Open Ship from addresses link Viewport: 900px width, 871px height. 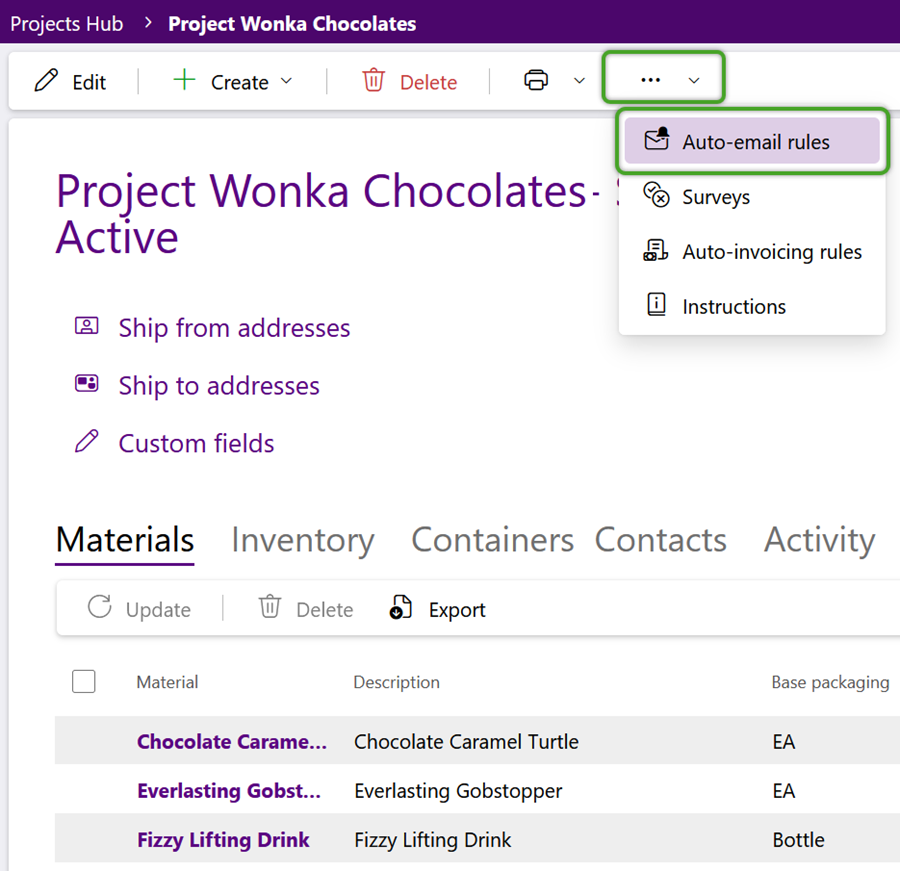(234, 328)
